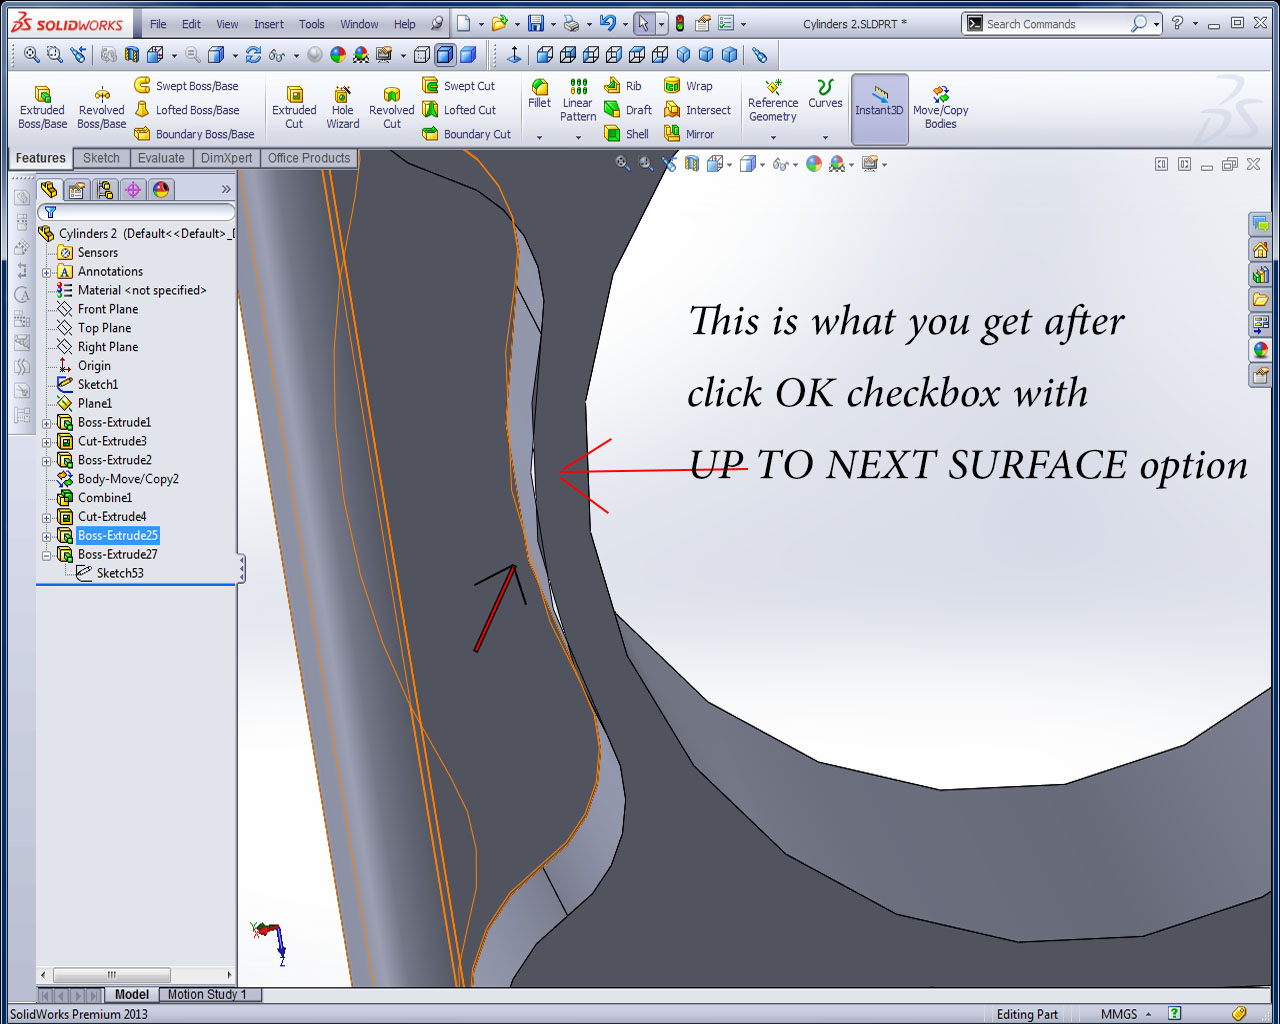Click the Help question mark icon
The image size is (1280, 1024).
pos(1177,24)
